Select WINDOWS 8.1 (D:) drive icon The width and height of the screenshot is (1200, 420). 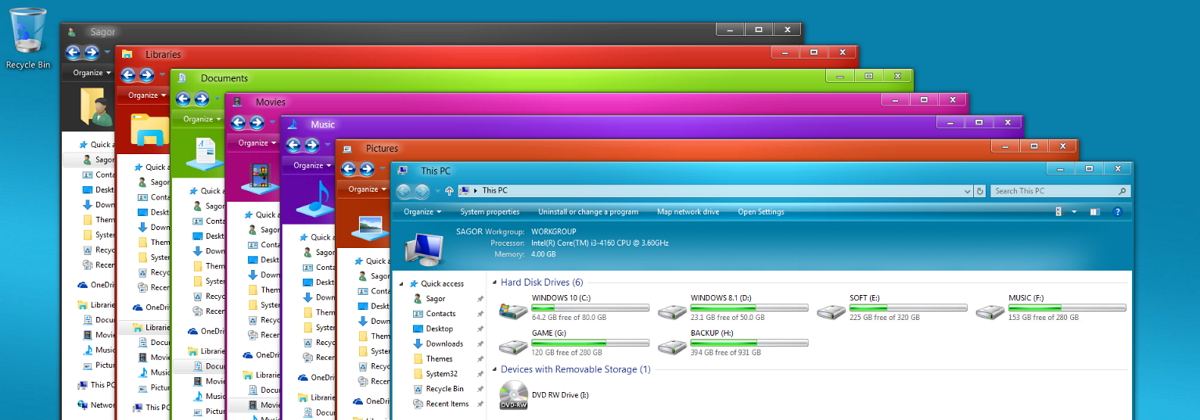coord(672,311)
